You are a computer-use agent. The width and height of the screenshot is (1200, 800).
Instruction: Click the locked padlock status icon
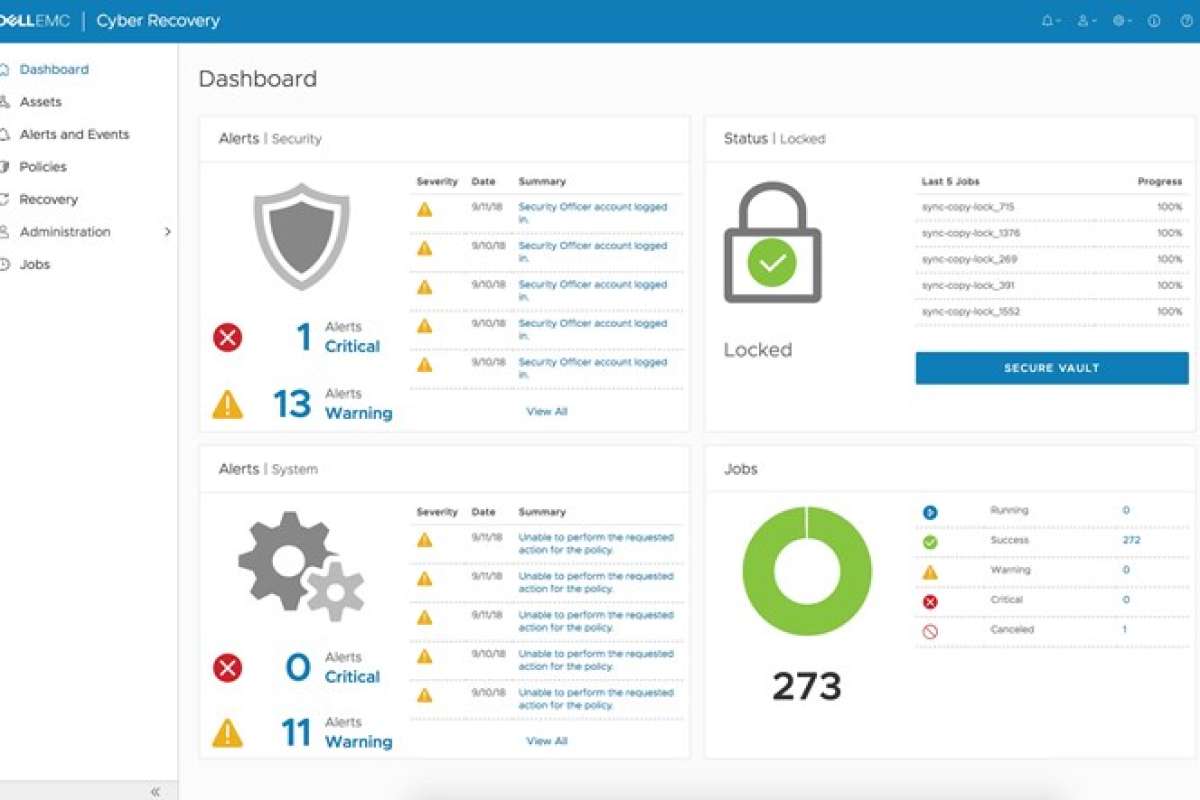click(772, 243)
